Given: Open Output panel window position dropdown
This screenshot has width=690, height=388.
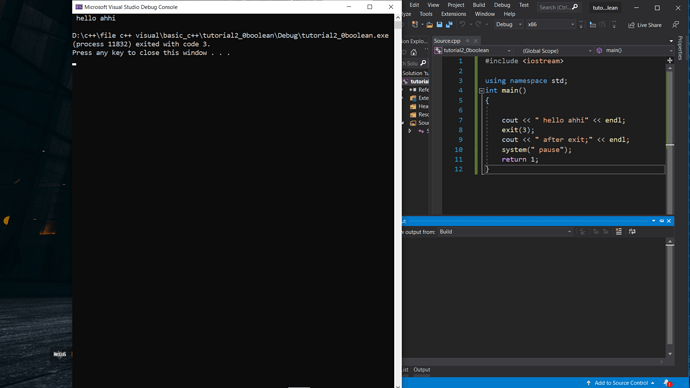Looking at the screenshot, I should (x=653, y=221).
